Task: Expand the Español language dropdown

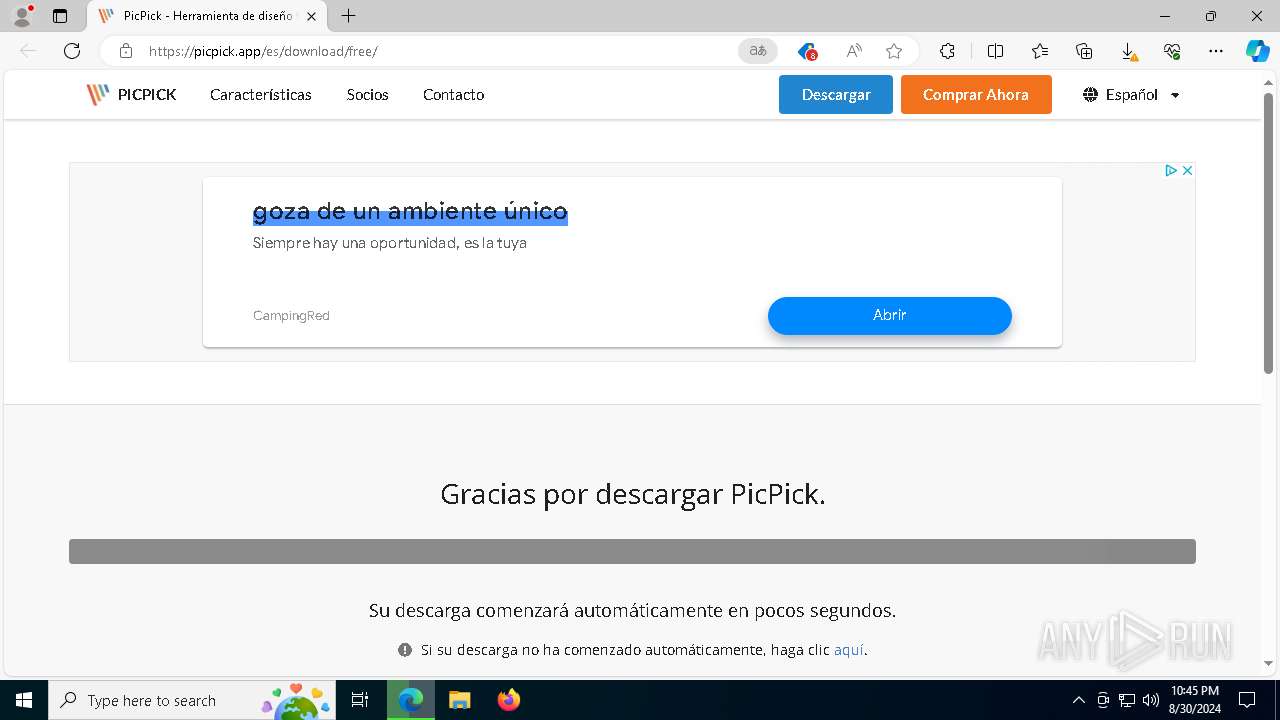Action: pyautogui.click(x=1131, y=95)
